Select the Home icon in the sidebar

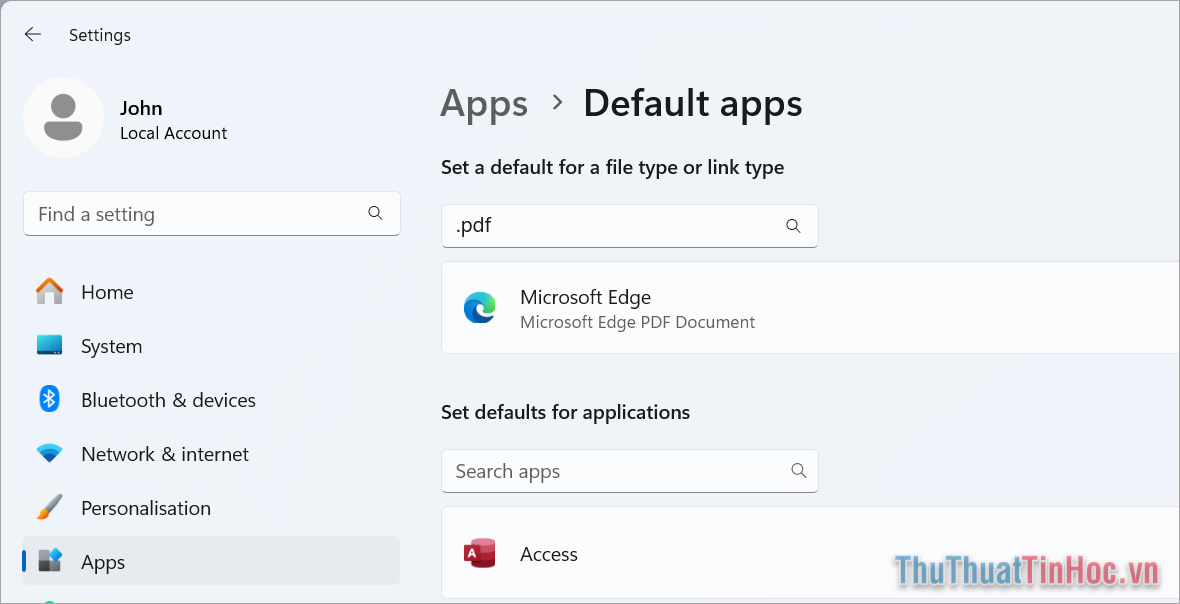tap(49, 292)
